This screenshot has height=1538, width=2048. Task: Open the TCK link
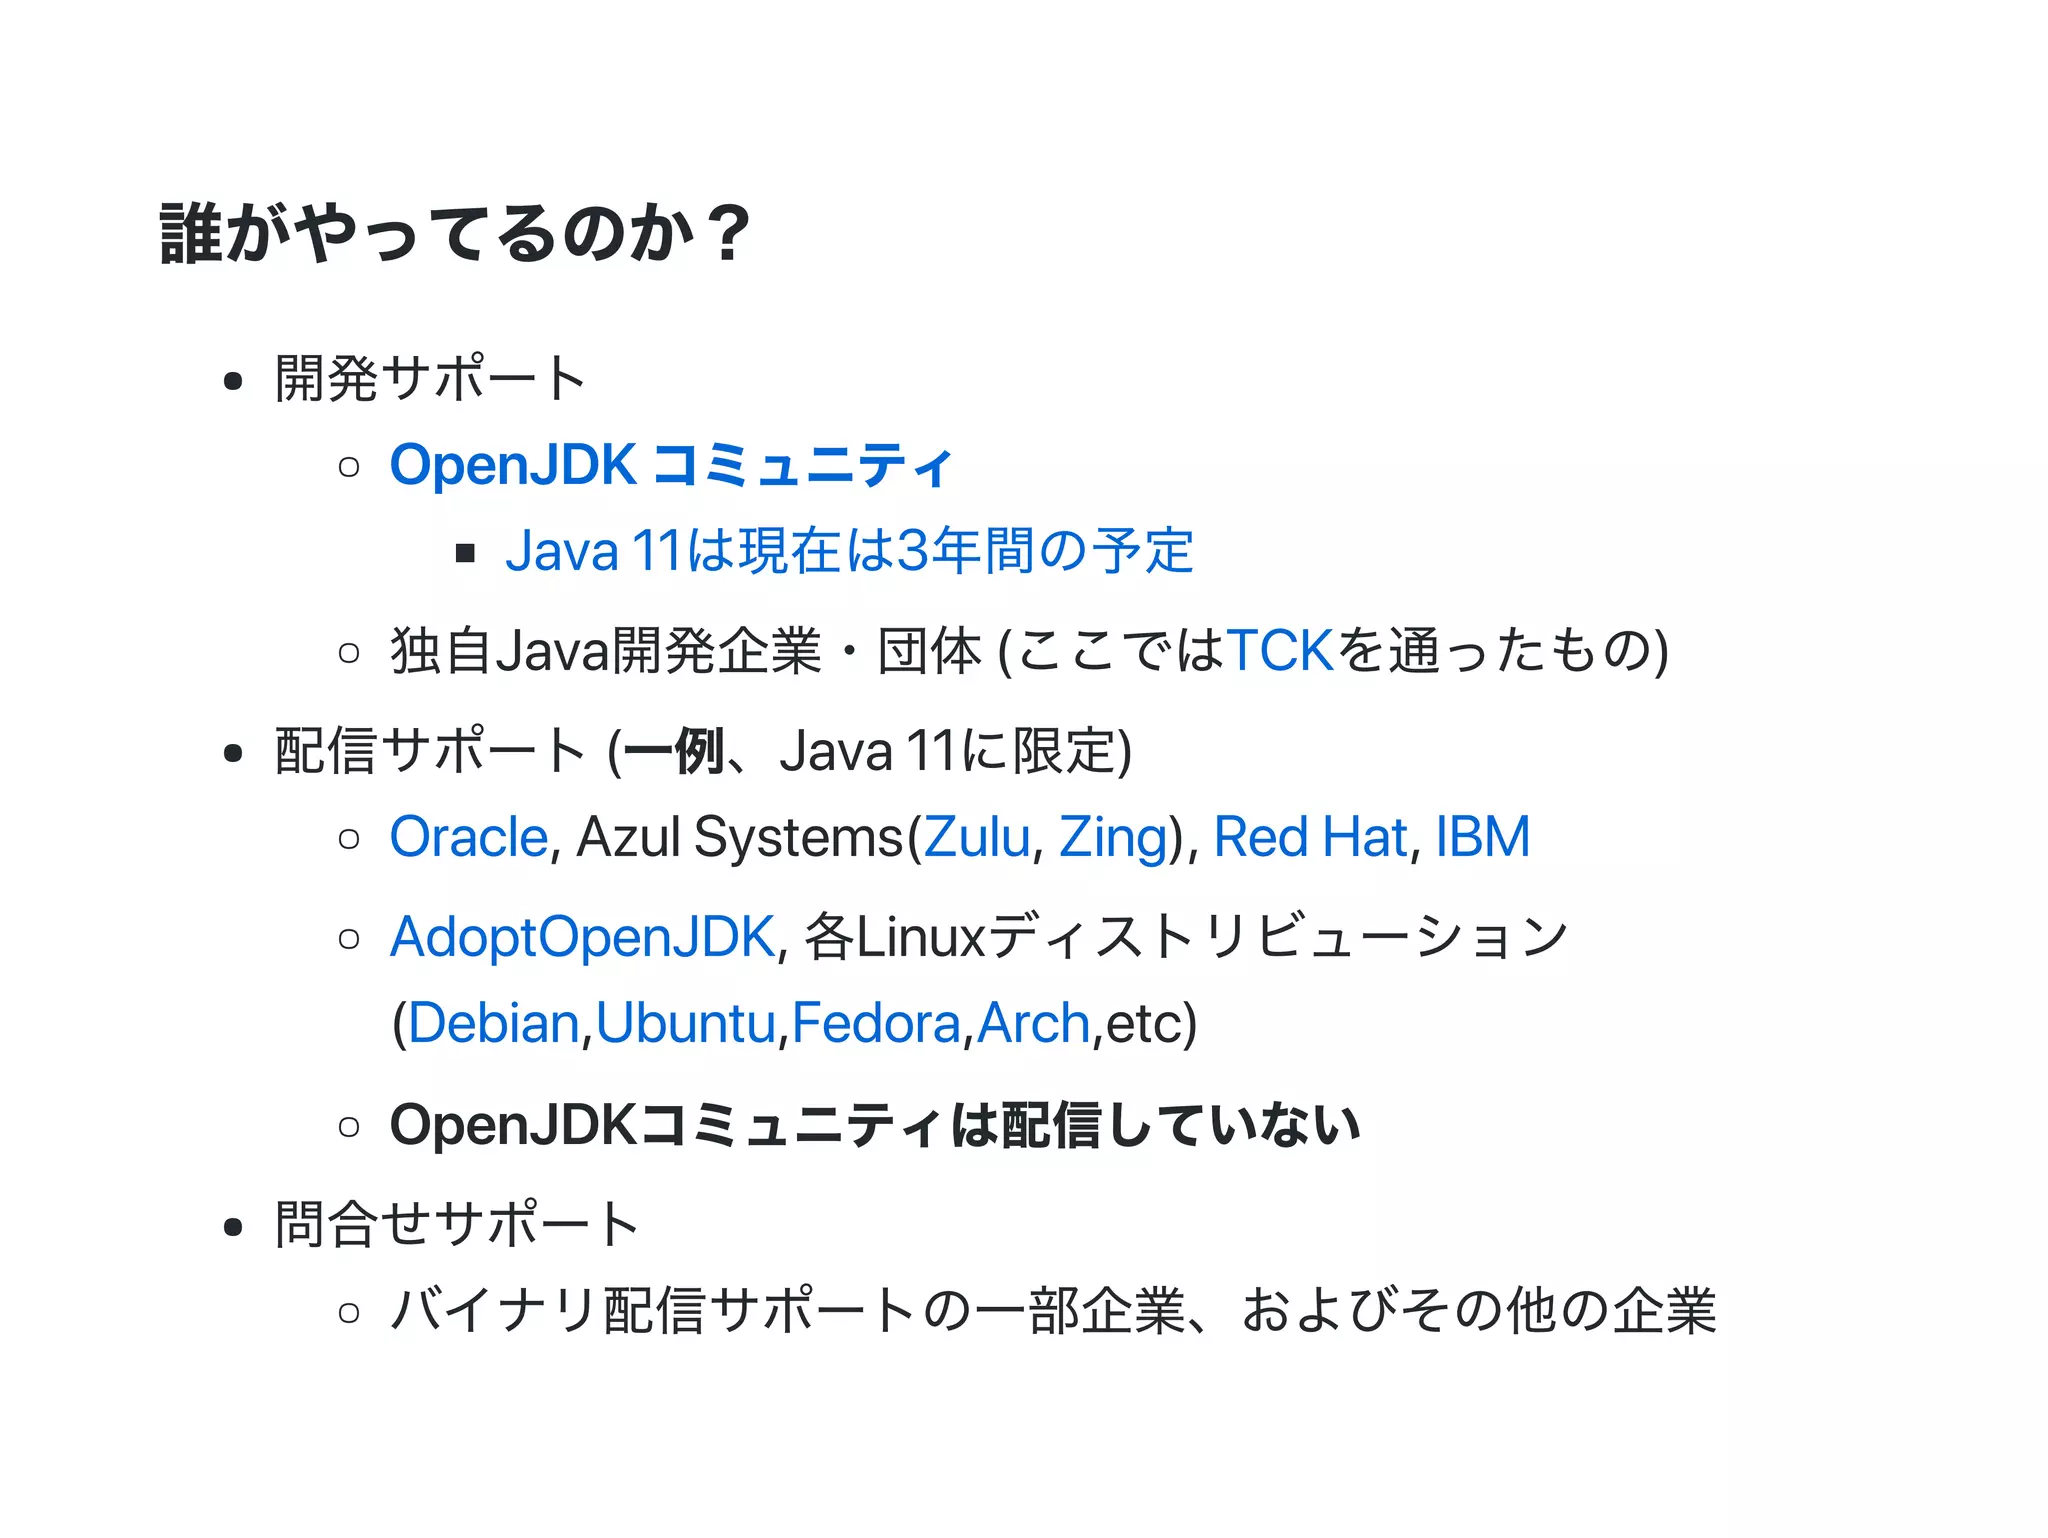click(1280, 651)
